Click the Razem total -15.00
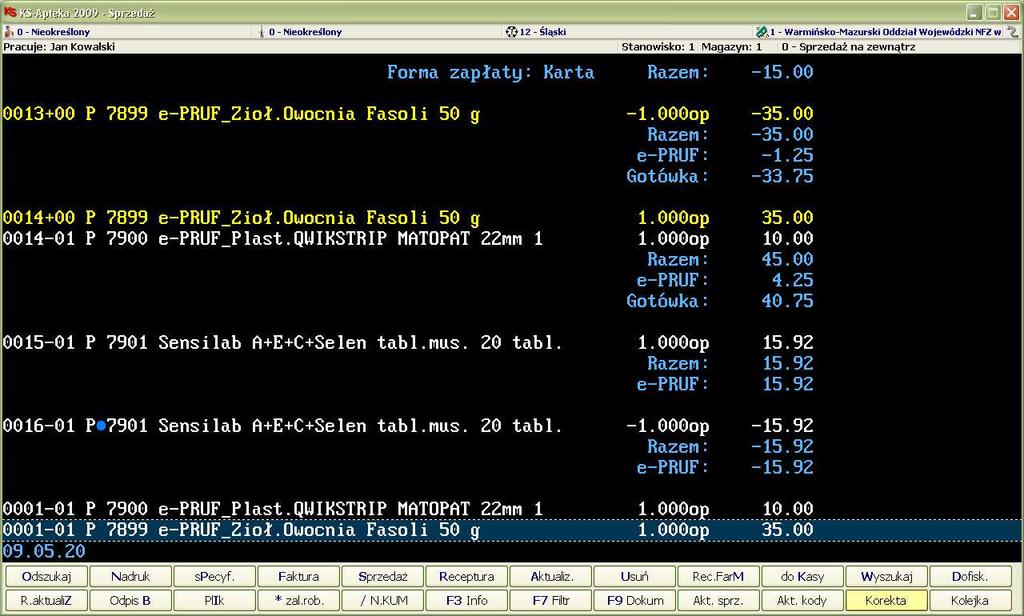This screenshot has width=1024, height=616. [782, 72]
